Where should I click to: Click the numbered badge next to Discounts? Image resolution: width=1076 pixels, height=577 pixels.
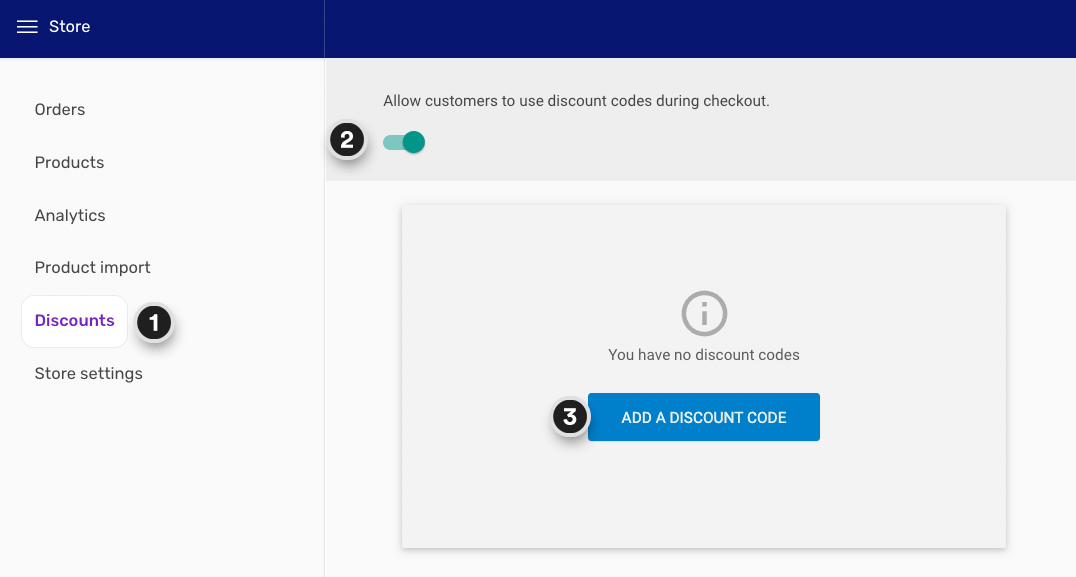coord(155,323)
